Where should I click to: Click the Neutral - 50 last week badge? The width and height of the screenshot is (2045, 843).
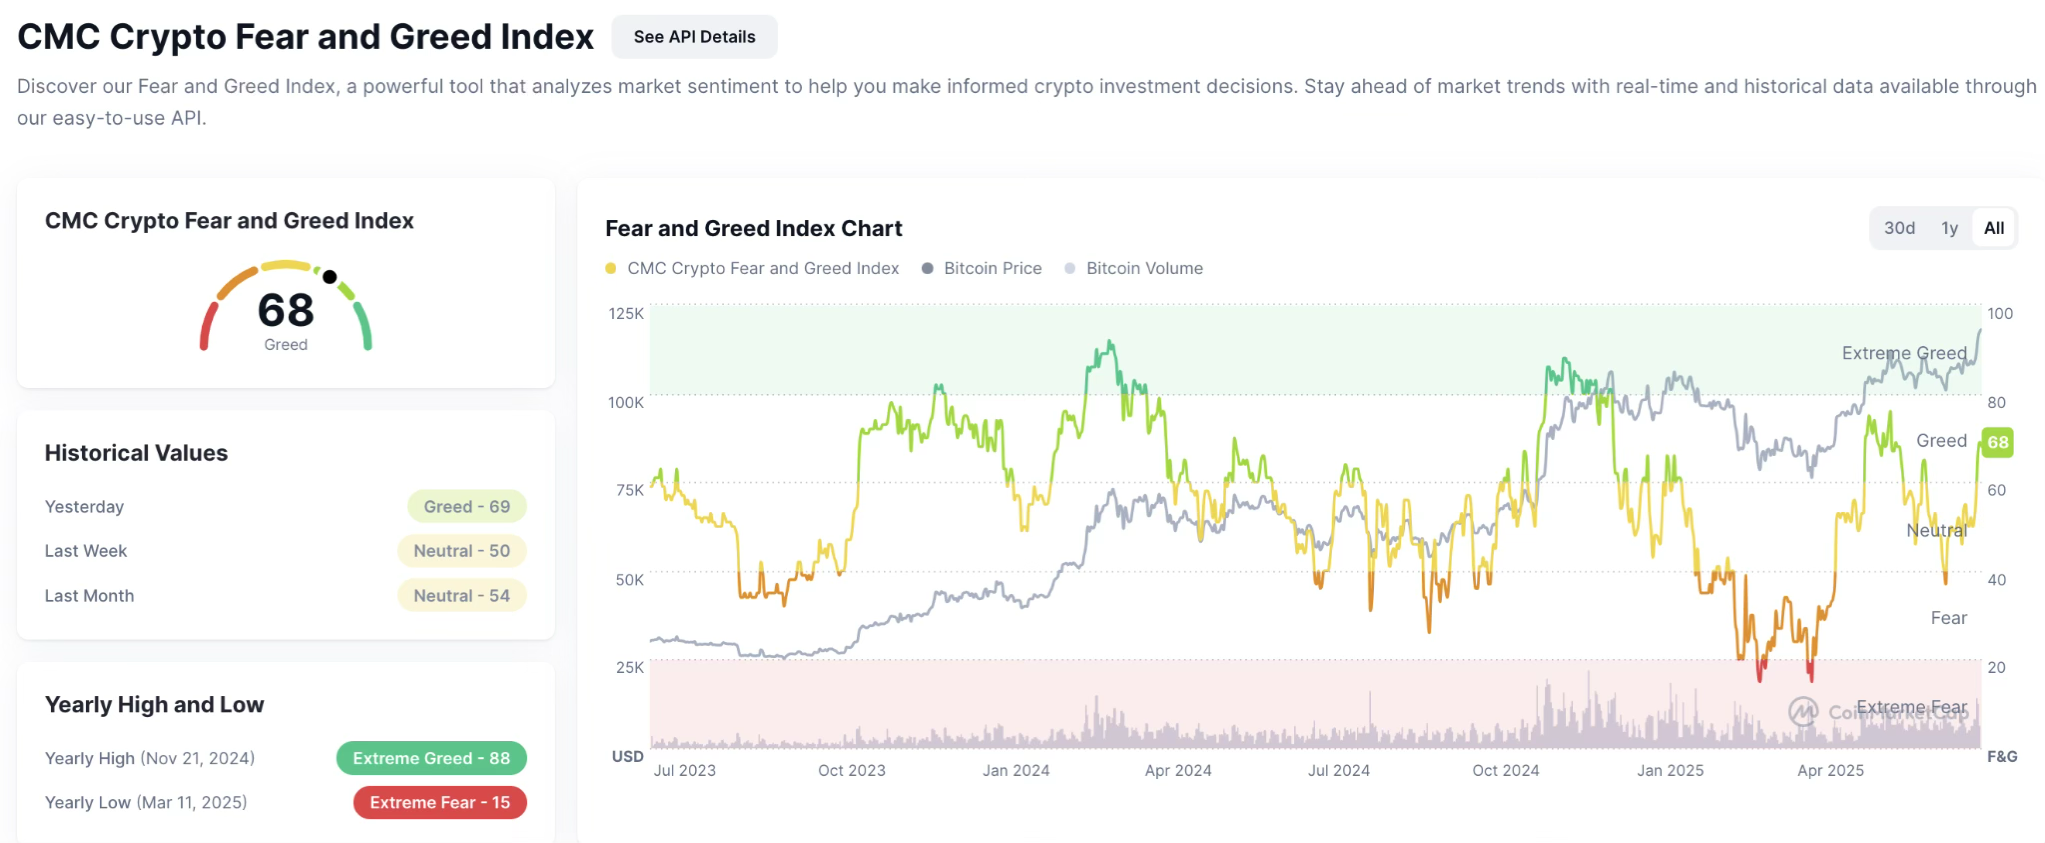461,550
